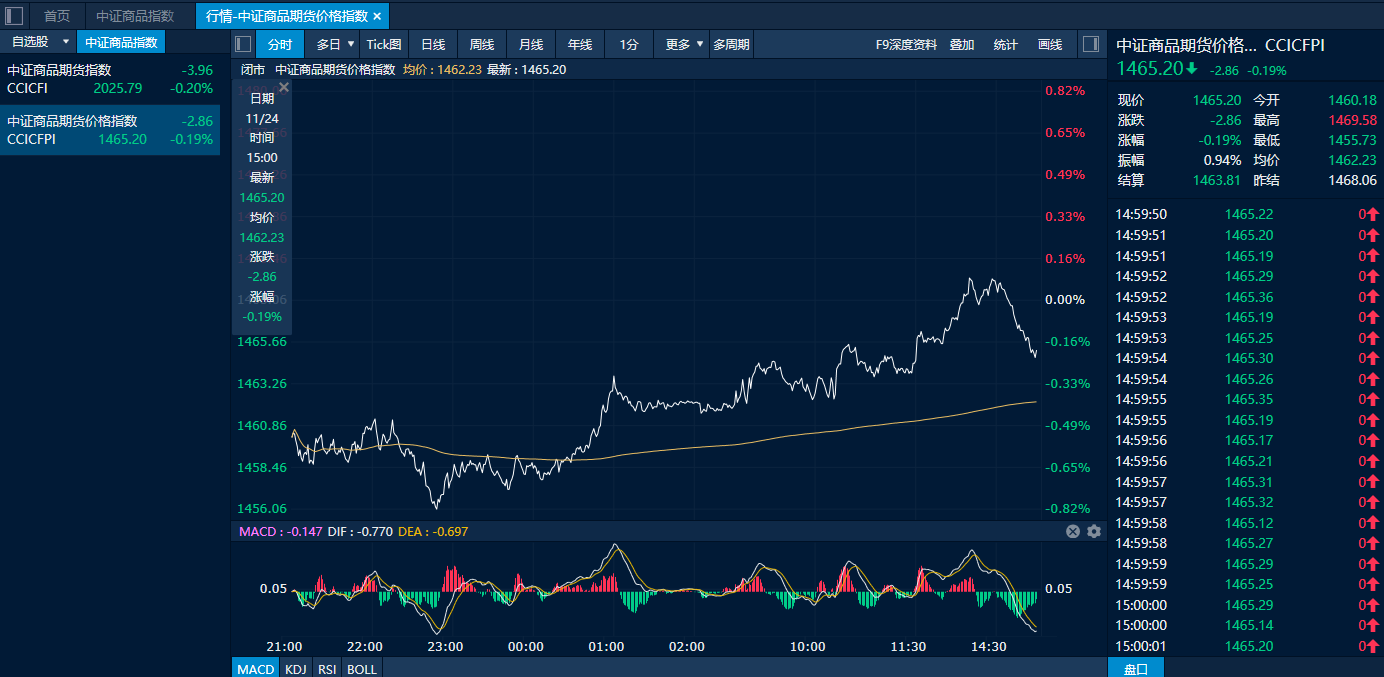
Task: Close the floating price info tooltip
Action: tap(283, 88)
